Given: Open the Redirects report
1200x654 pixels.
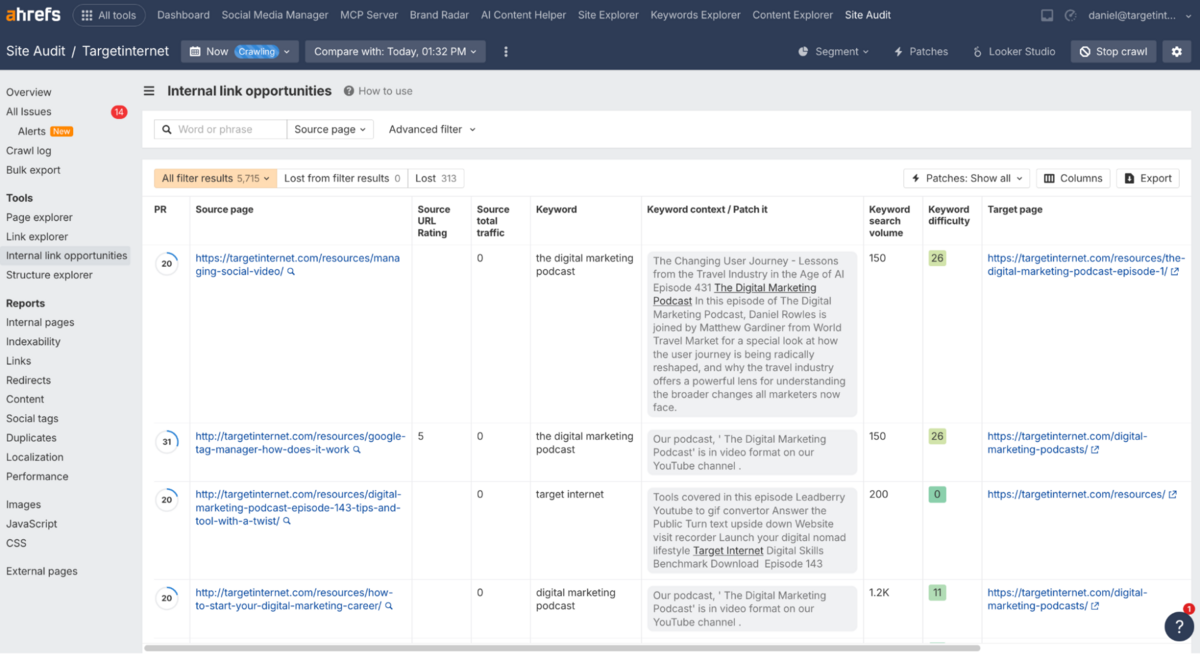Looking at the screenshot, I should pos(29,380).
